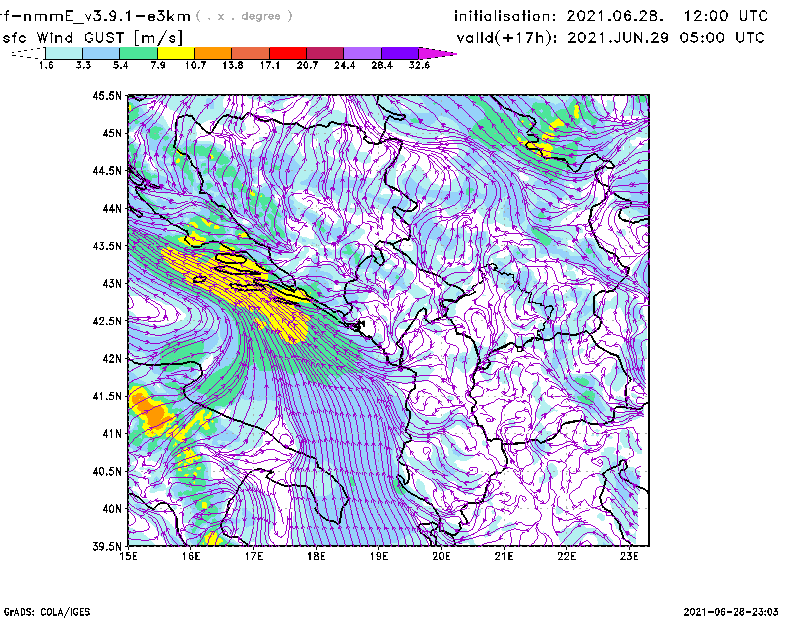Click the orange 10.7–13.8 legend swatch
Viewport: 800px width, 618px height.
(213, 53)
